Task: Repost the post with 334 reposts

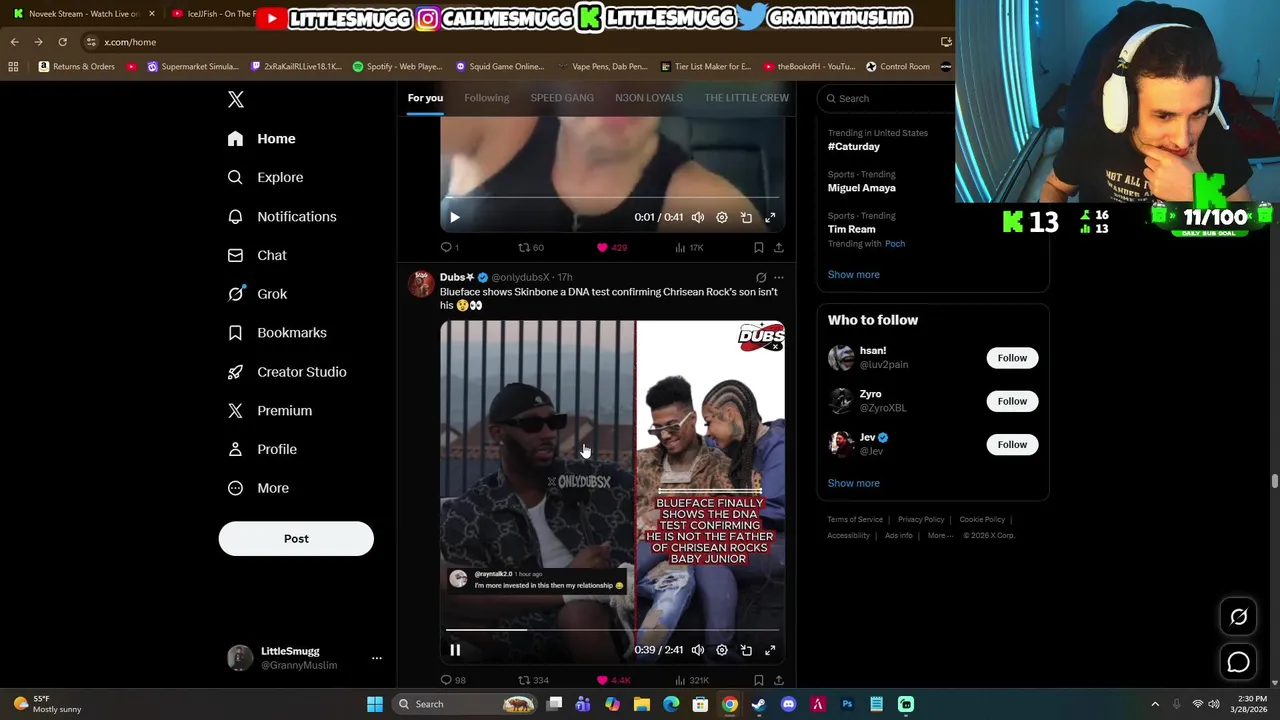Action: coord(533,680)
